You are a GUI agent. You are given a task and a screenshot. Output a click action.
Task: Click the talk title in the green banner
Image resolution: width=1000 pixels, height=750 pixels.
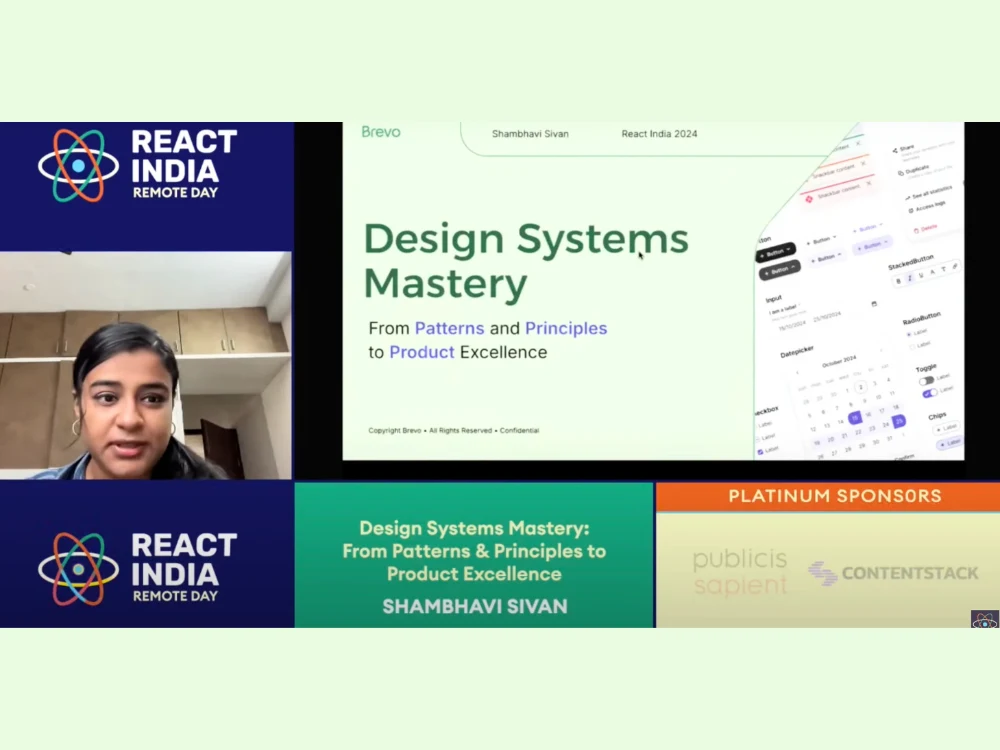tap(474, 551)
